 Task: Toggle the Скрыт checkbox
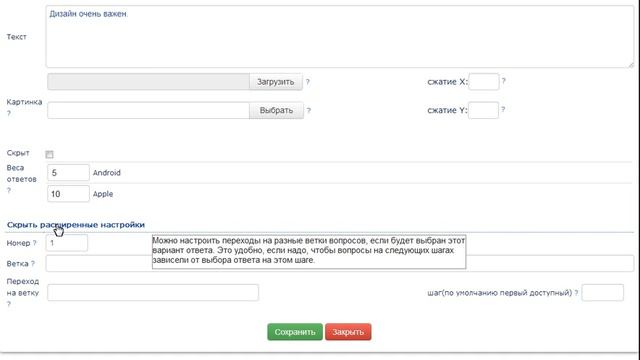coord(49,154)
